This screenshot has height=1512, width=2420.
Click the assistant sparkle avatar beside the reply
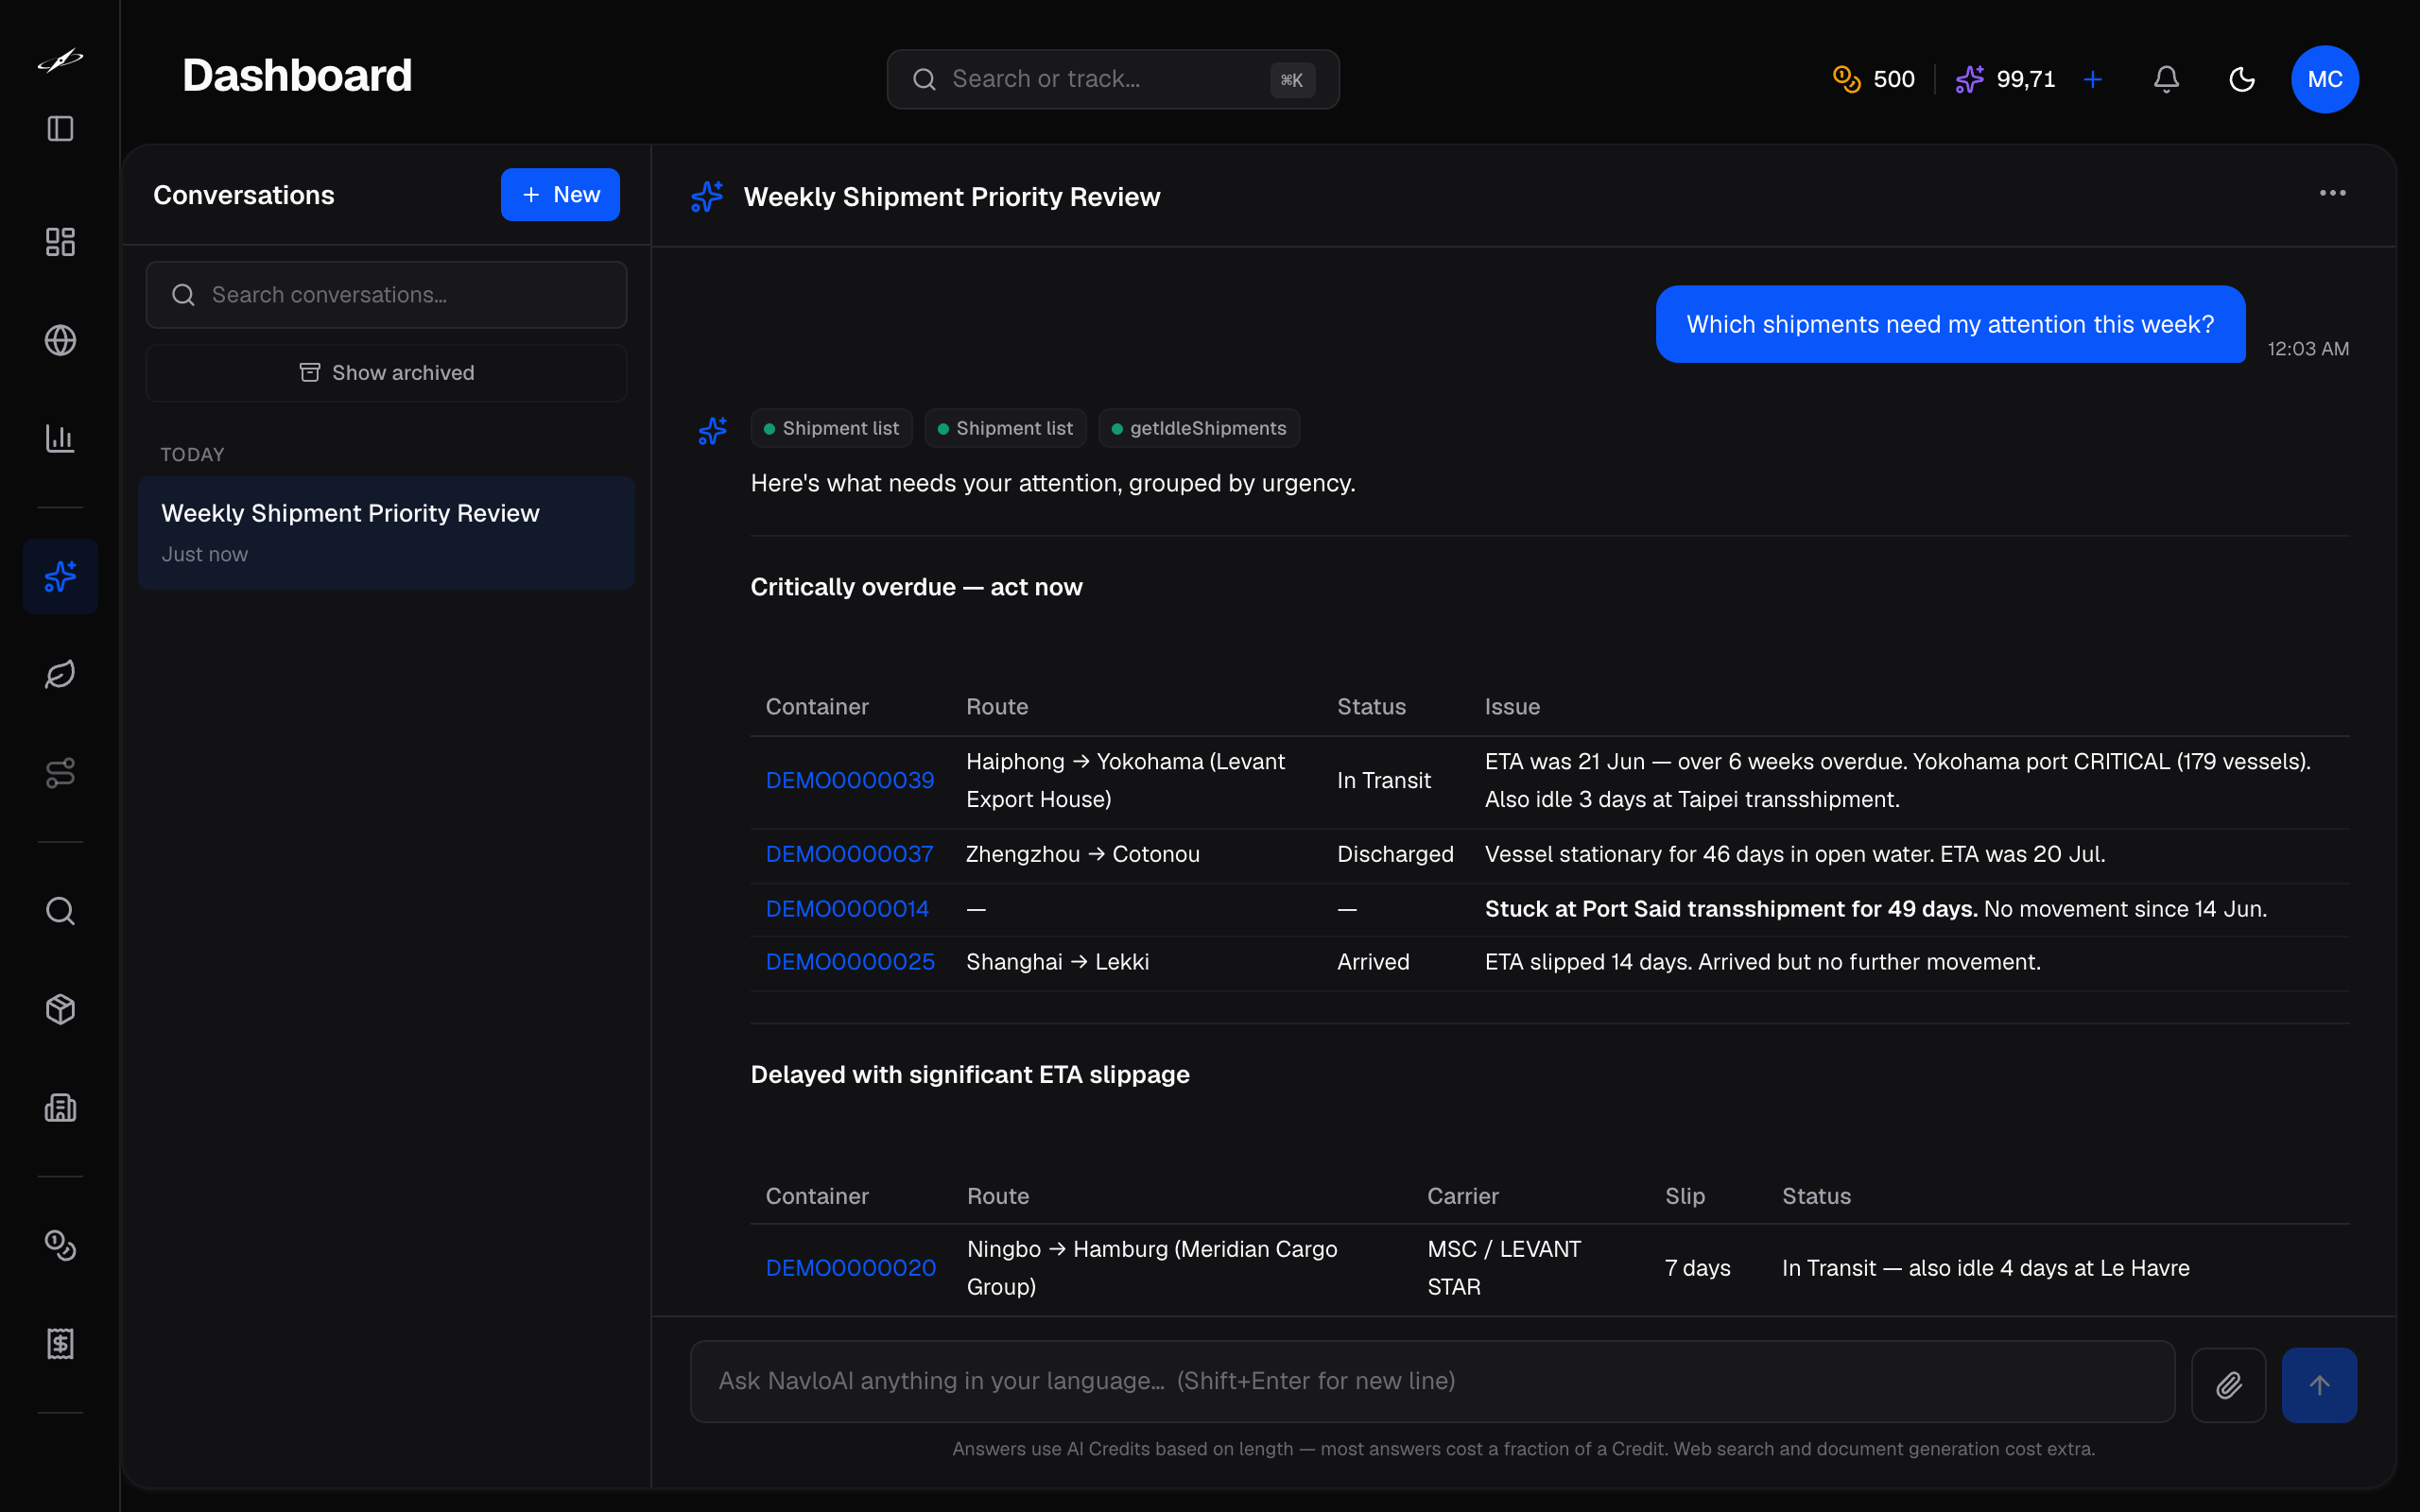click(x=712, y=431)
